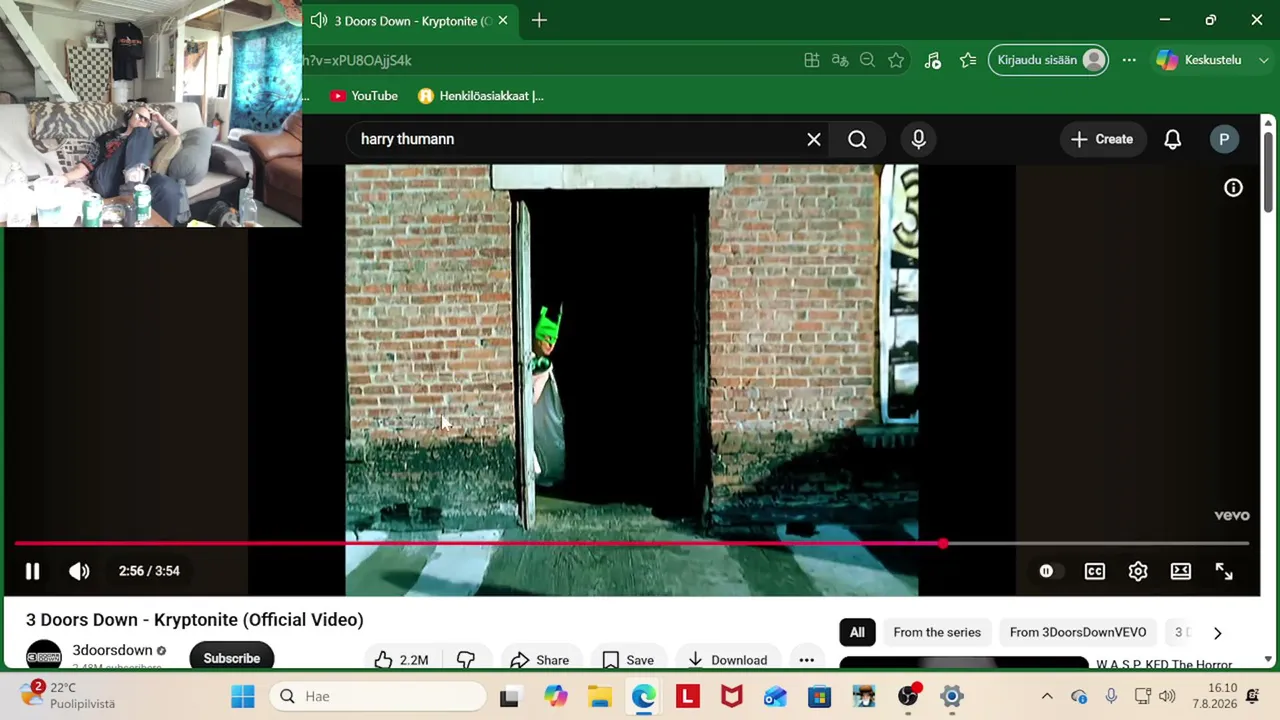Screen dimensions: 1280x720
Task: Open File Explorer from the taskbar
Action: click(599, 696)
